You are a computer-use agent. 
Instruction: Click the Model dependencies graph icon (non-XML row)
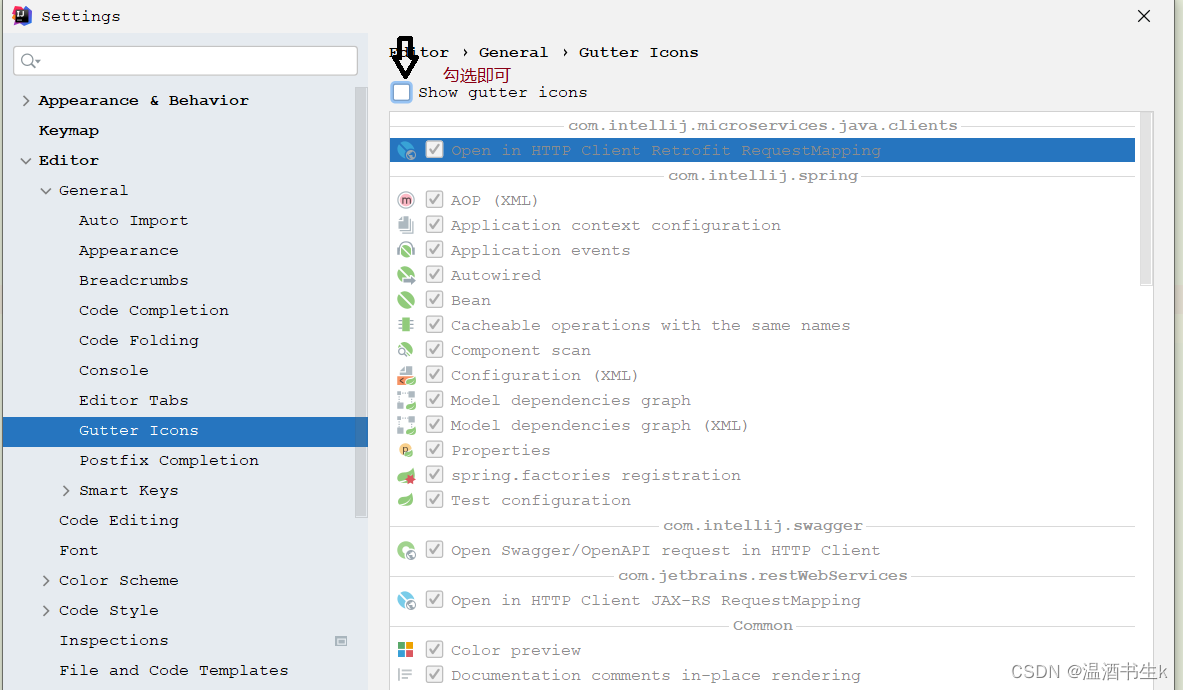(406, 400)
